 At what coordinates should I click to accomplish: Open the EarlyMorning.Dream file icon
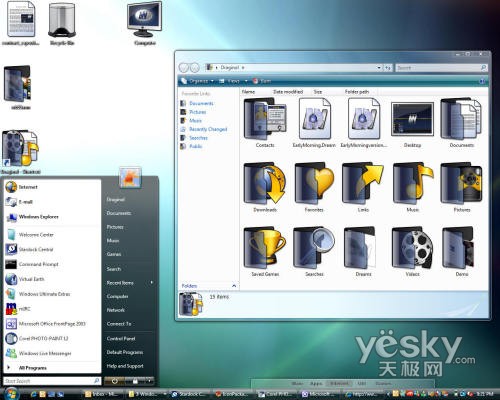pos(314,118)
